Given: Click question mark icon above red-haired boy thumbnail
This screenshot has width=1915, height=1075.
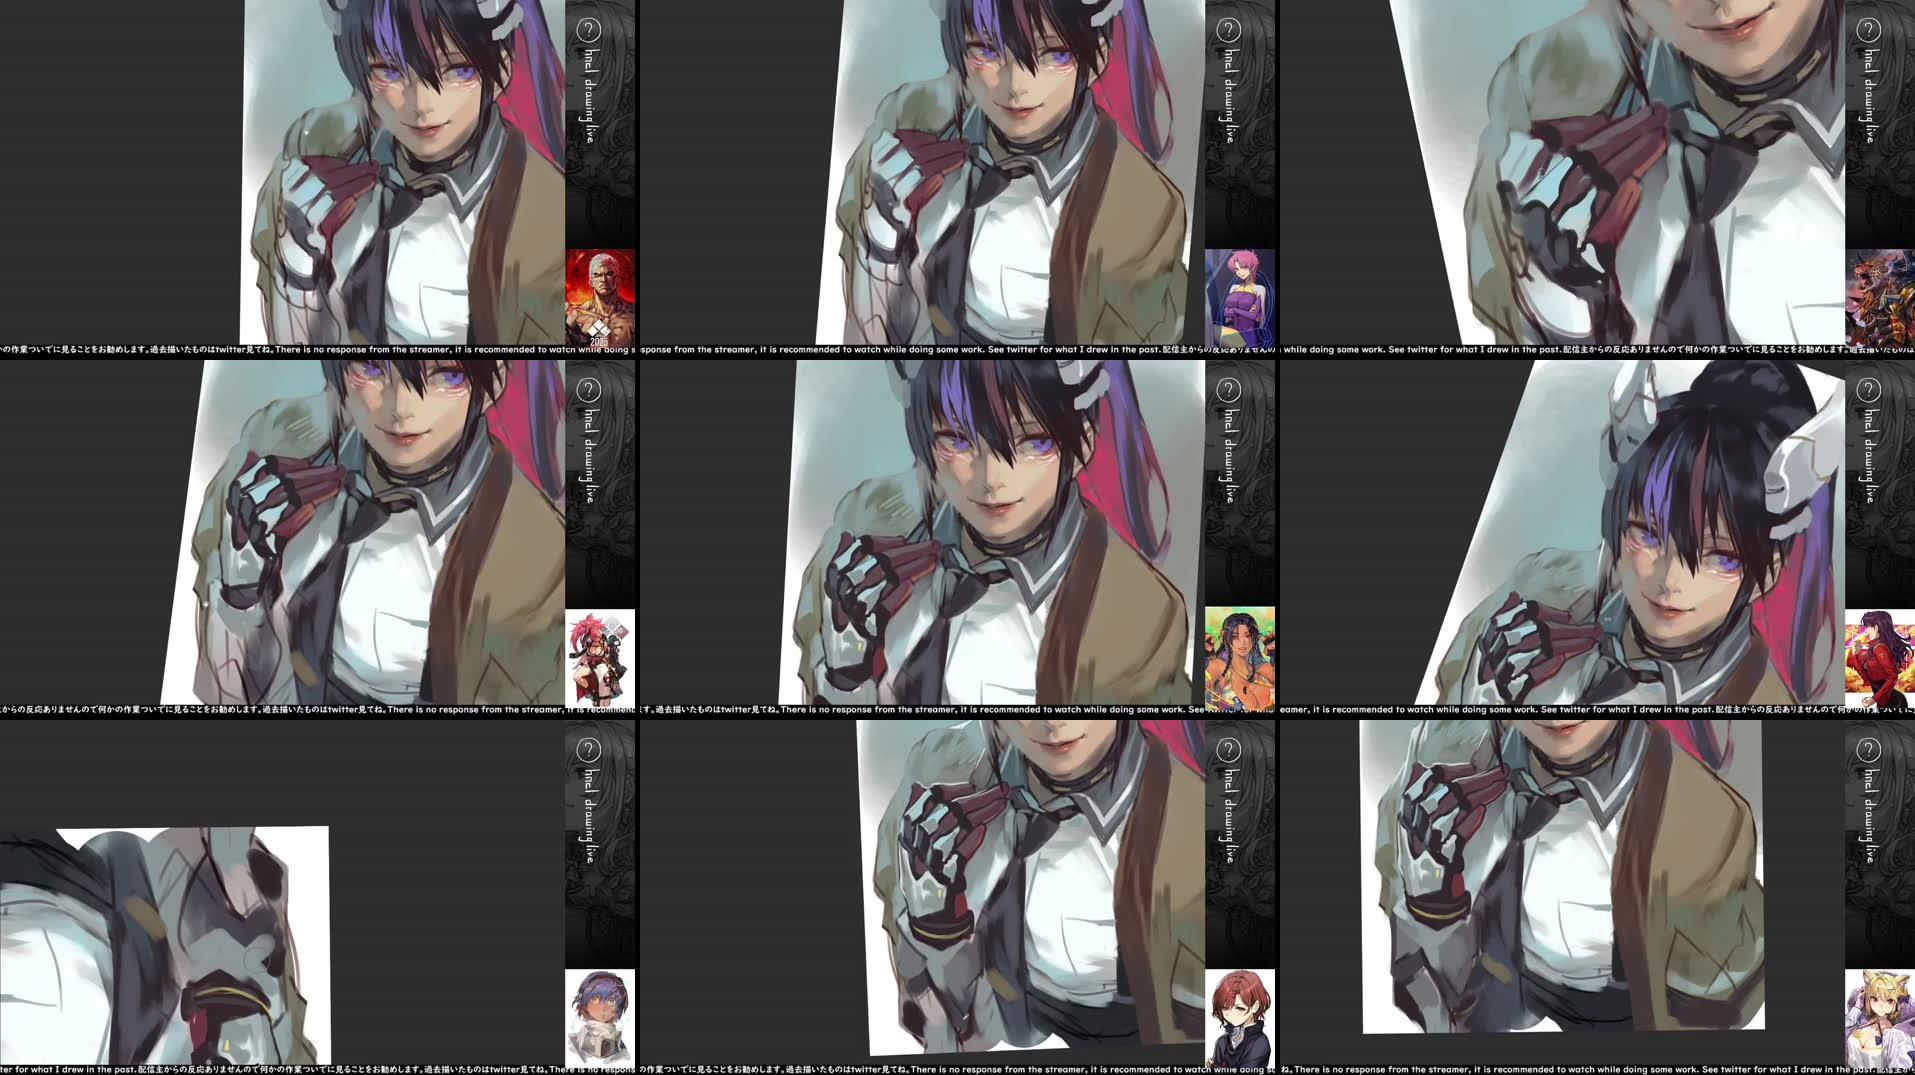Looking at the screenshot, I should pos(1228,750).
